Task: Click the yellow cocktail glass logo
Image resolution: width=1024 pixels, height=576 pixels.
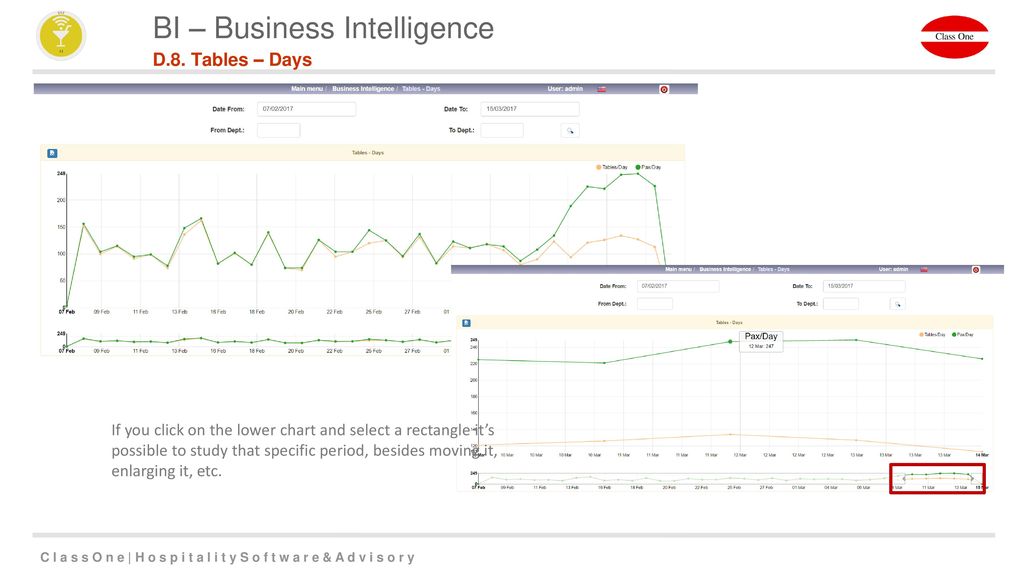Action: (x=61, y=36)
